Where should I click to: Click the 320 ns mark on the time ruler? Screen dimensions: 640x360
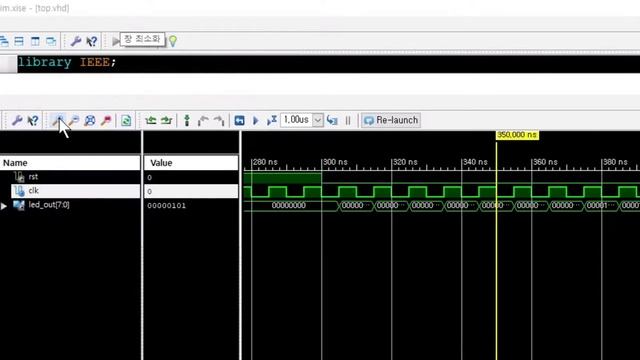[x=405, y=162]
